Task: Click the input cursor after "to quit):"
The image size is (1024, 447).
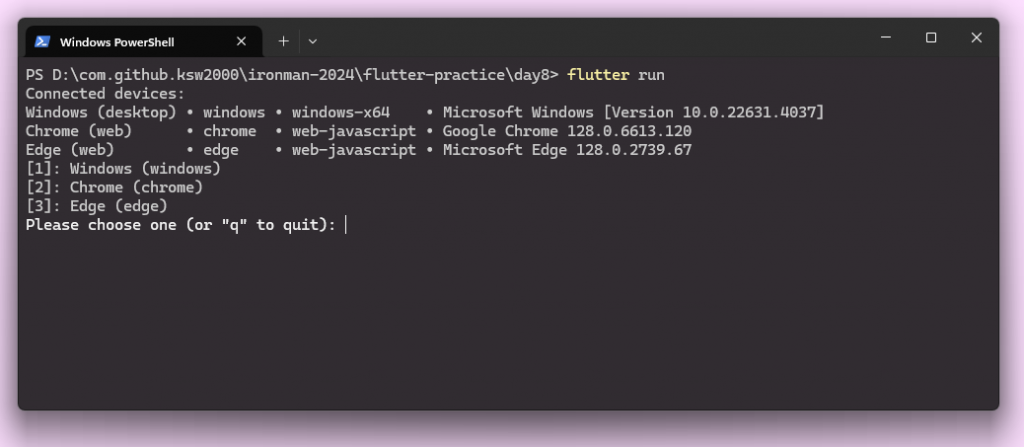Action: 345,225
